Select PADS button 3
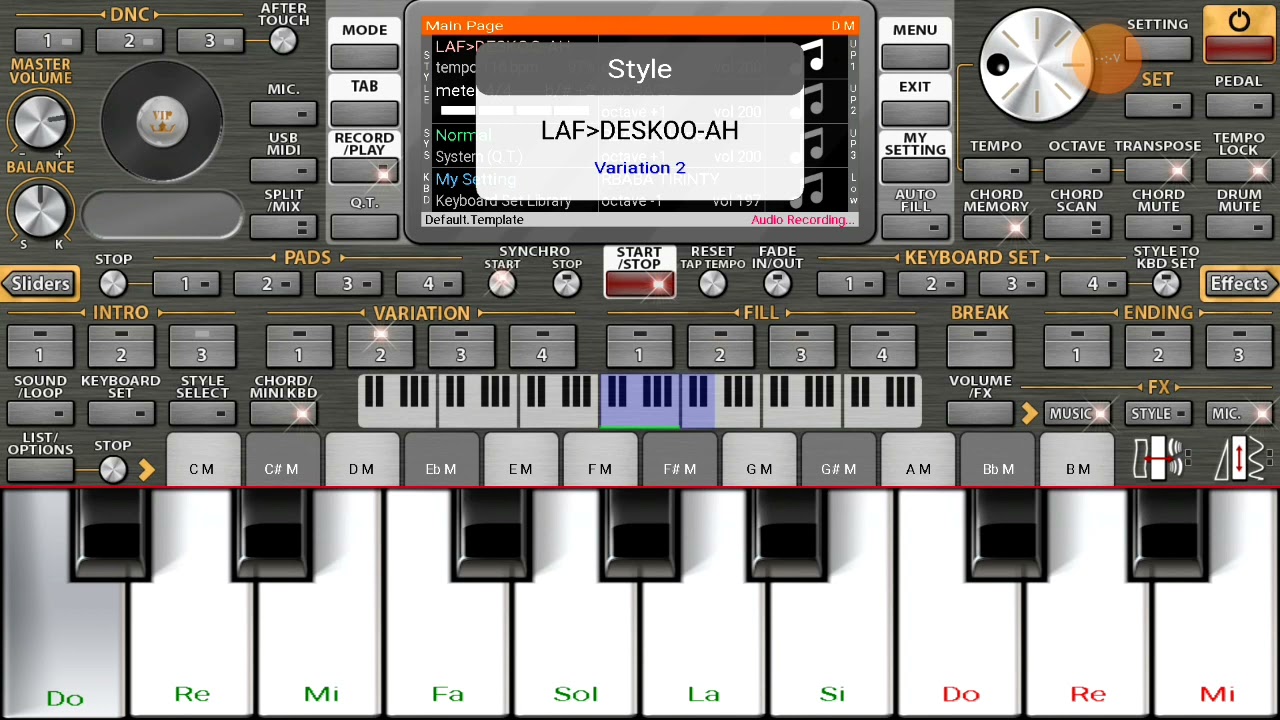This screenshot has width=1280, height=720. click(348, 284)
